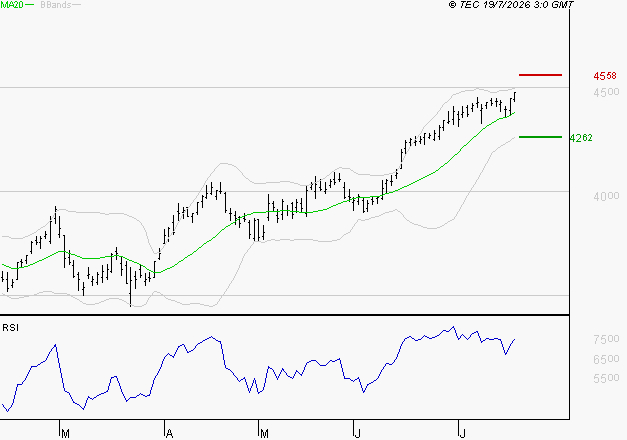Click the green 4262 price label
Viewport: 627px width, 440px height.
coord(581,138)
